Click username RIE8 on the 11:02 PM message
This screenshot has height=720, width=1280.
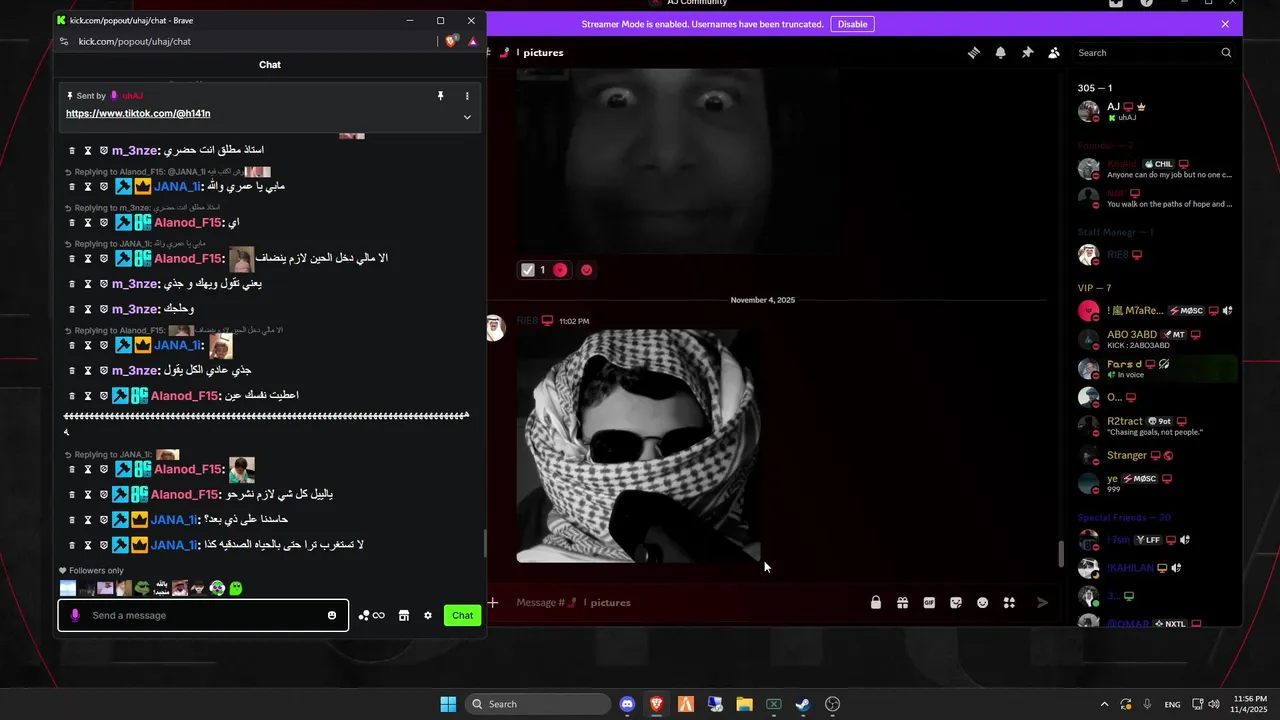point(527,321)
